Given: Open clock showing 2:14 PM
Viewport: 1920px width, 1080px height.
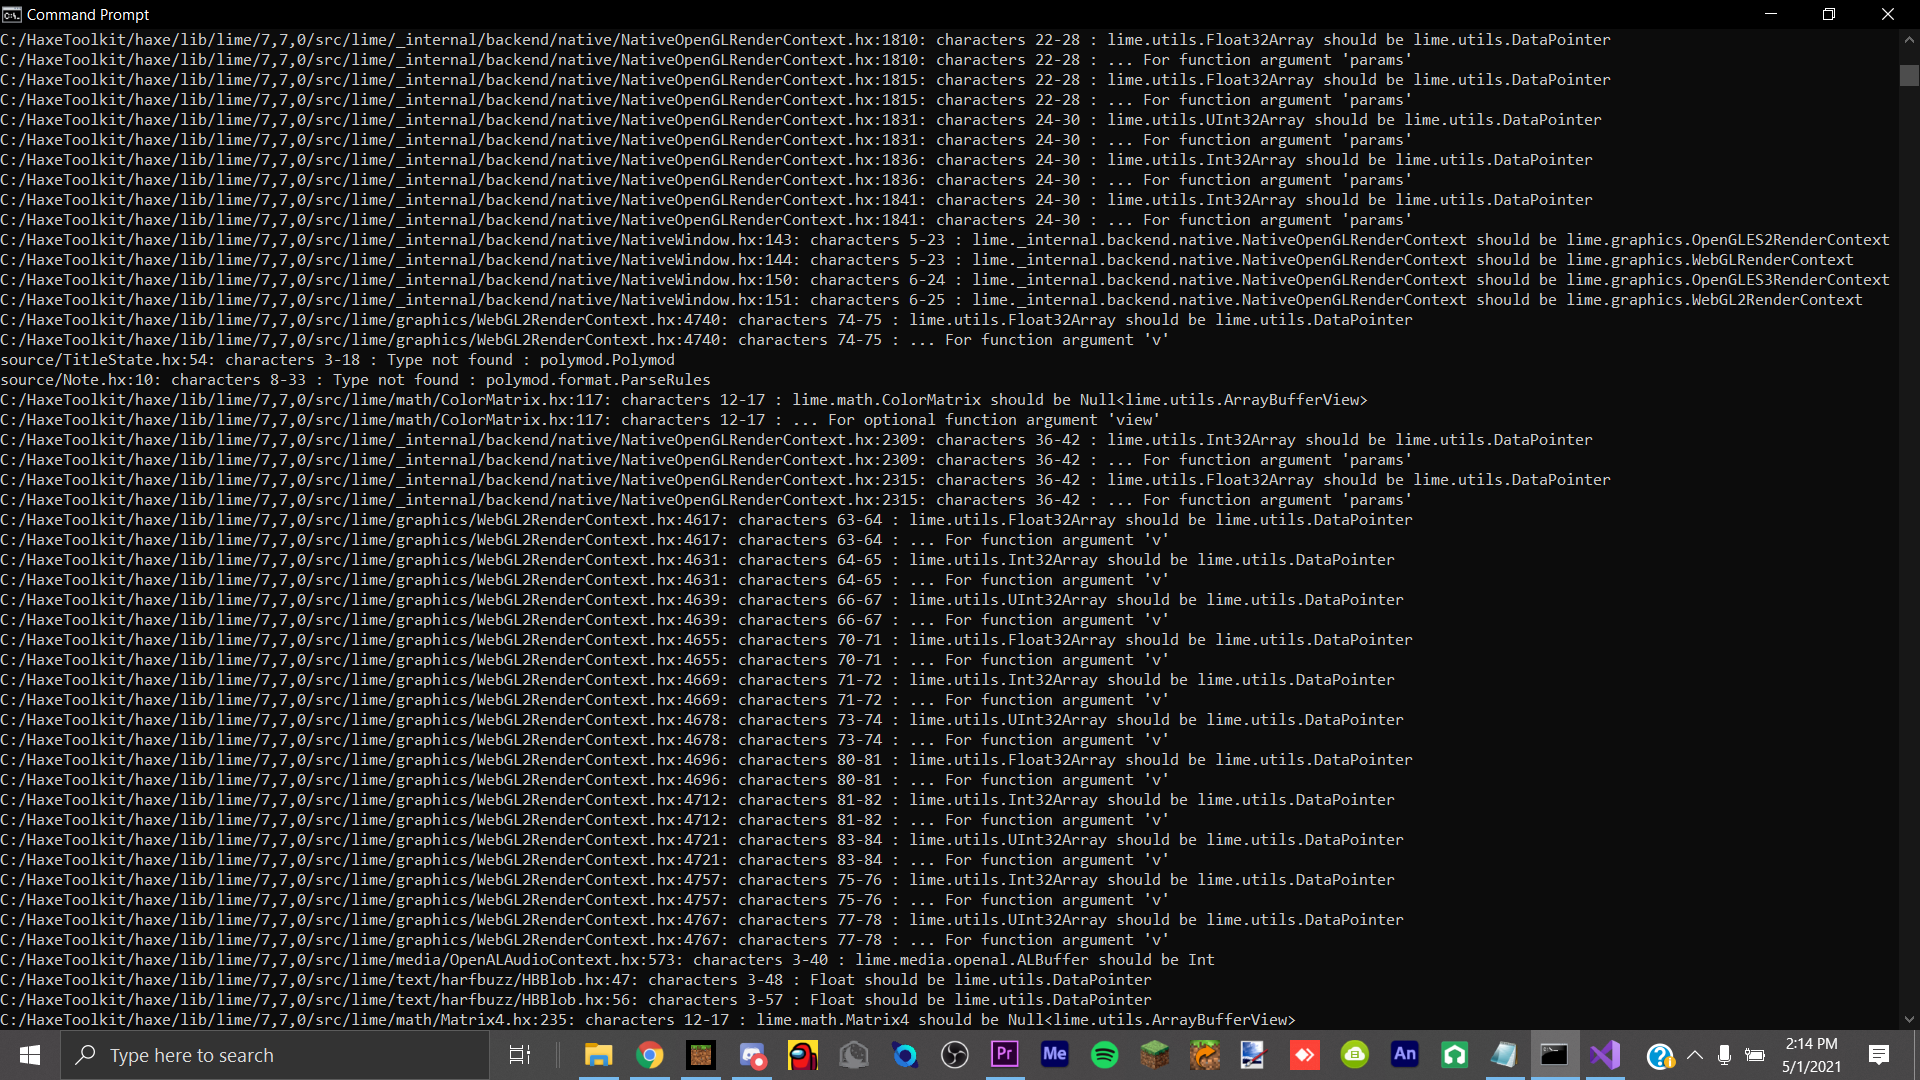Looking at the screenshot, I should [1811, 1055].
